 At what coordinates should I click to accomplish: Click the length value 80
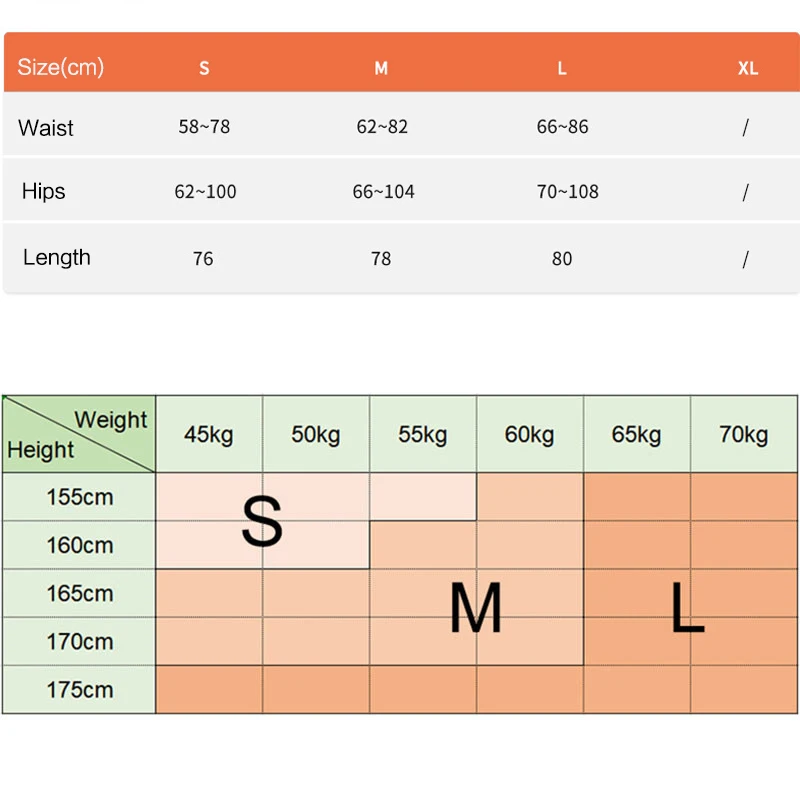562,259
